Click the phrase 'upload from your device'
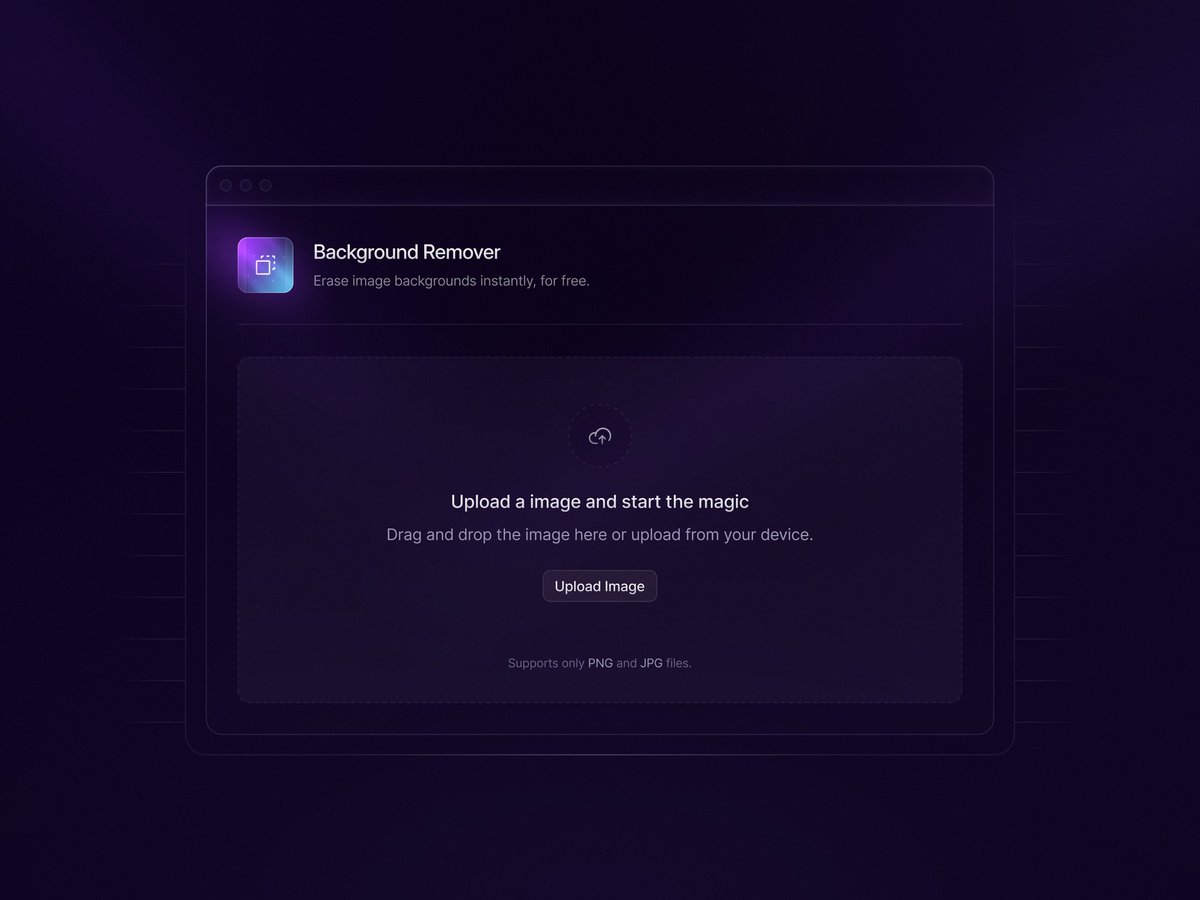Viewport: 1200px width, 900px height. coord(722,535)
